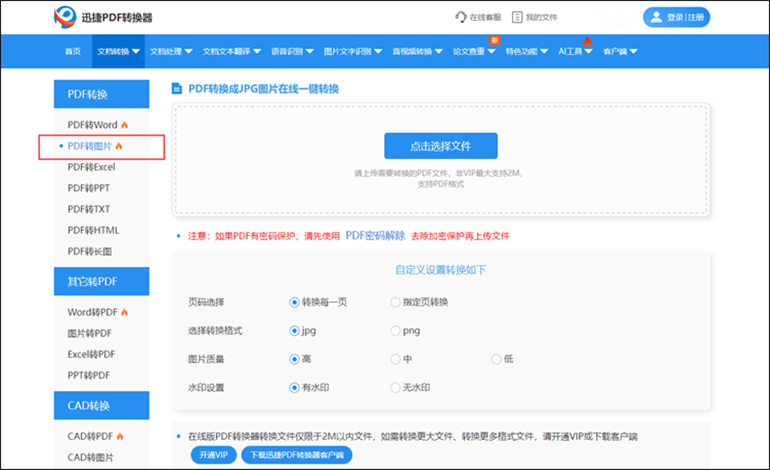Image resolution: width=770 pixels, height=470 pixels.
Task: Expand the 文档转换 dropdown menu
Action: [118, 51]
